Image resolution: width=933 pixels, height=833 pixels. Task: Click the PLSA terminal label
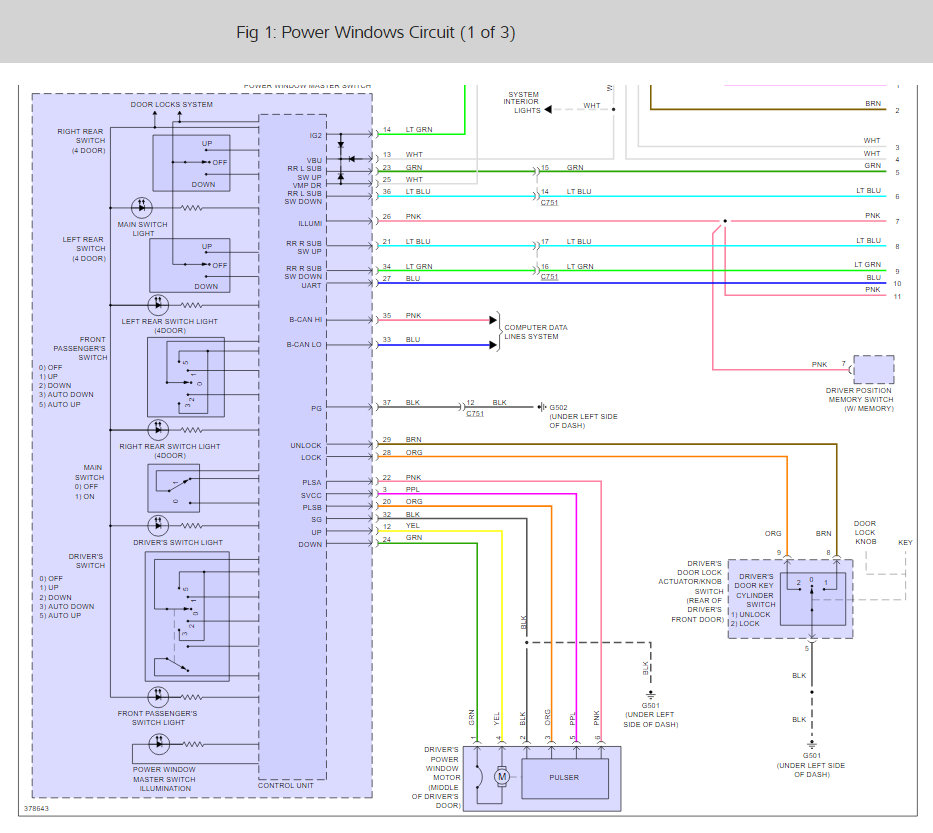(x=312, y=483)
